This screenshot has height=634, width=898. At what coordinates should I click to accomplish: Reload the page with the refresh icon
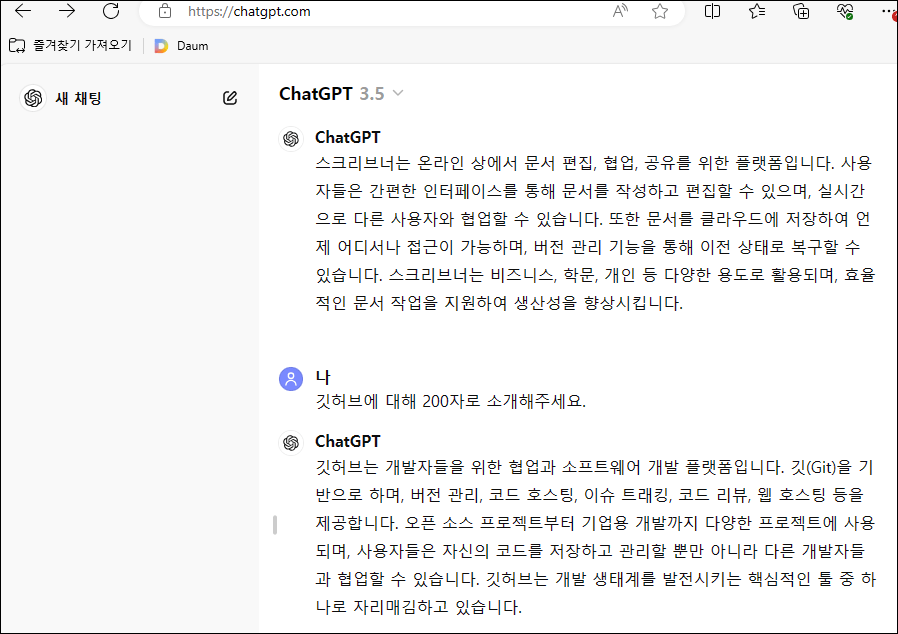coord(111,11)
